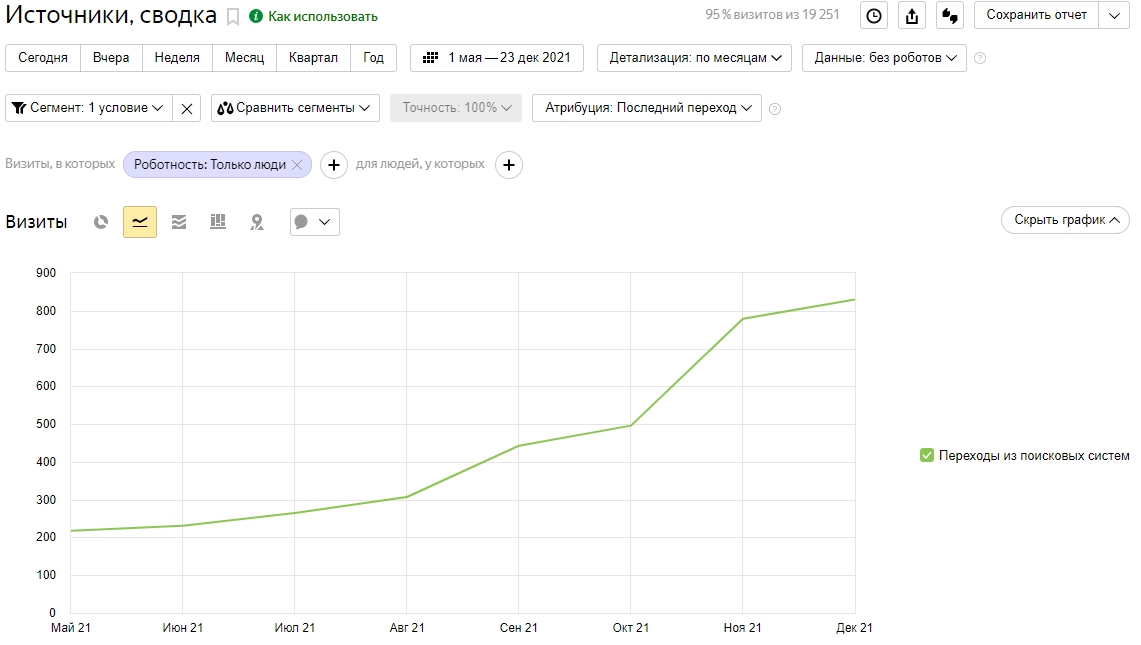Viewport: 1141px width, 645px height.
Task: Select the 'Вчера' period tab
Action: [111, 58]
